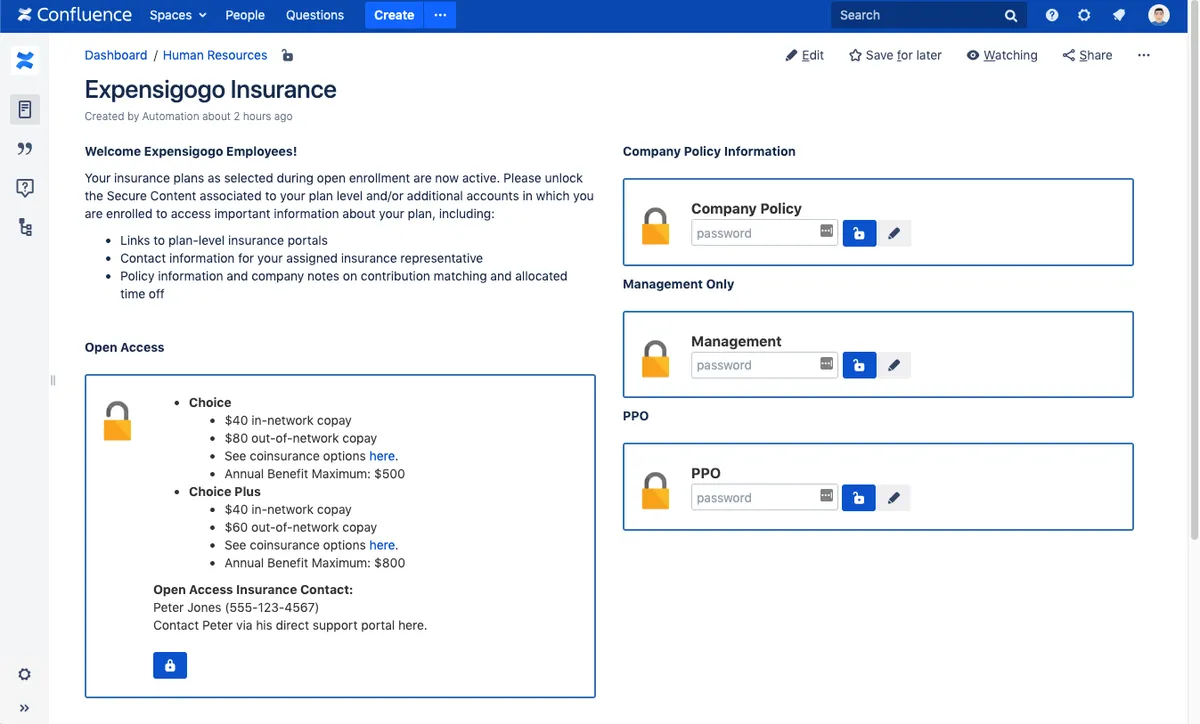
Task: Click the Company Policy Information heading
Action: 709,152
